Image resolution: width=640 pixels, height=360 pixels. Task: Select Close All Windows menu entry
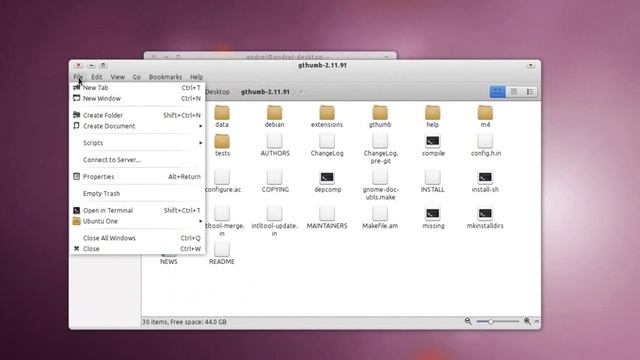[x=137, y=238]
